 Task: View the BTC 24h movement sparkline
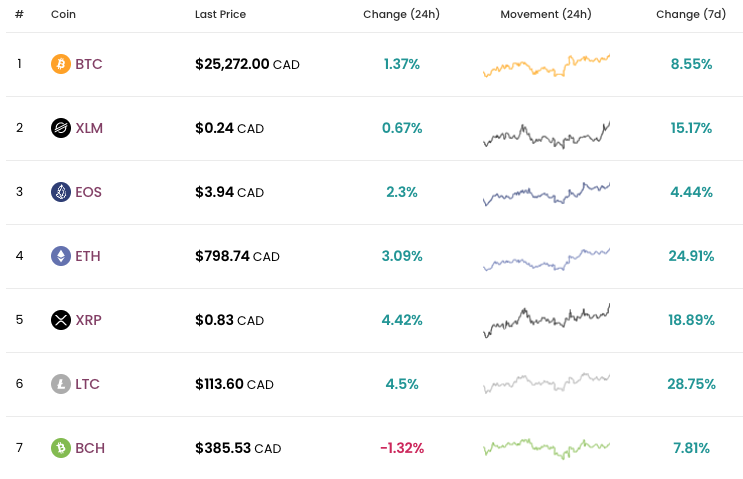click(546, 65)
